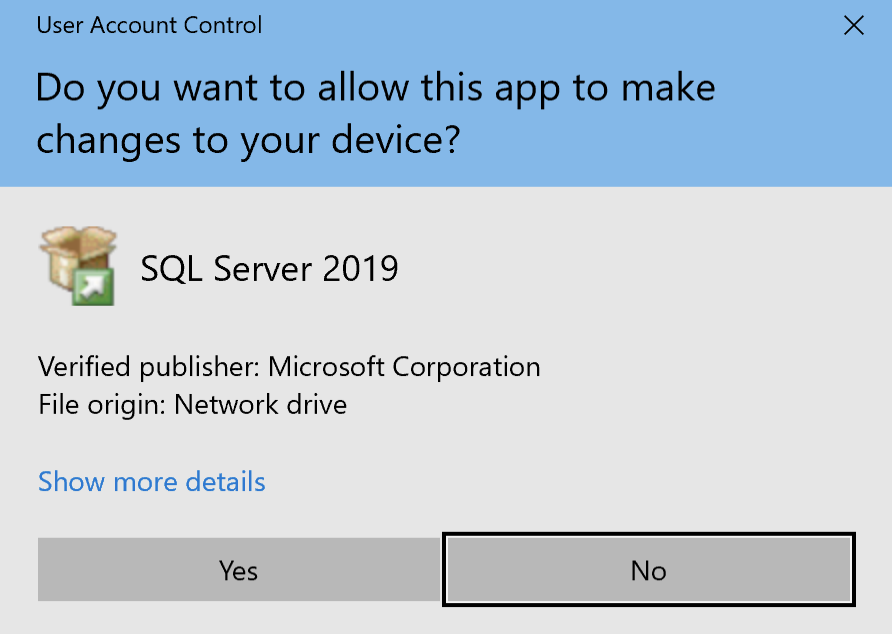This screenshot has width=892, height=634.
Task: Click the Network drive origin text
Action: [x=261, y=405]
